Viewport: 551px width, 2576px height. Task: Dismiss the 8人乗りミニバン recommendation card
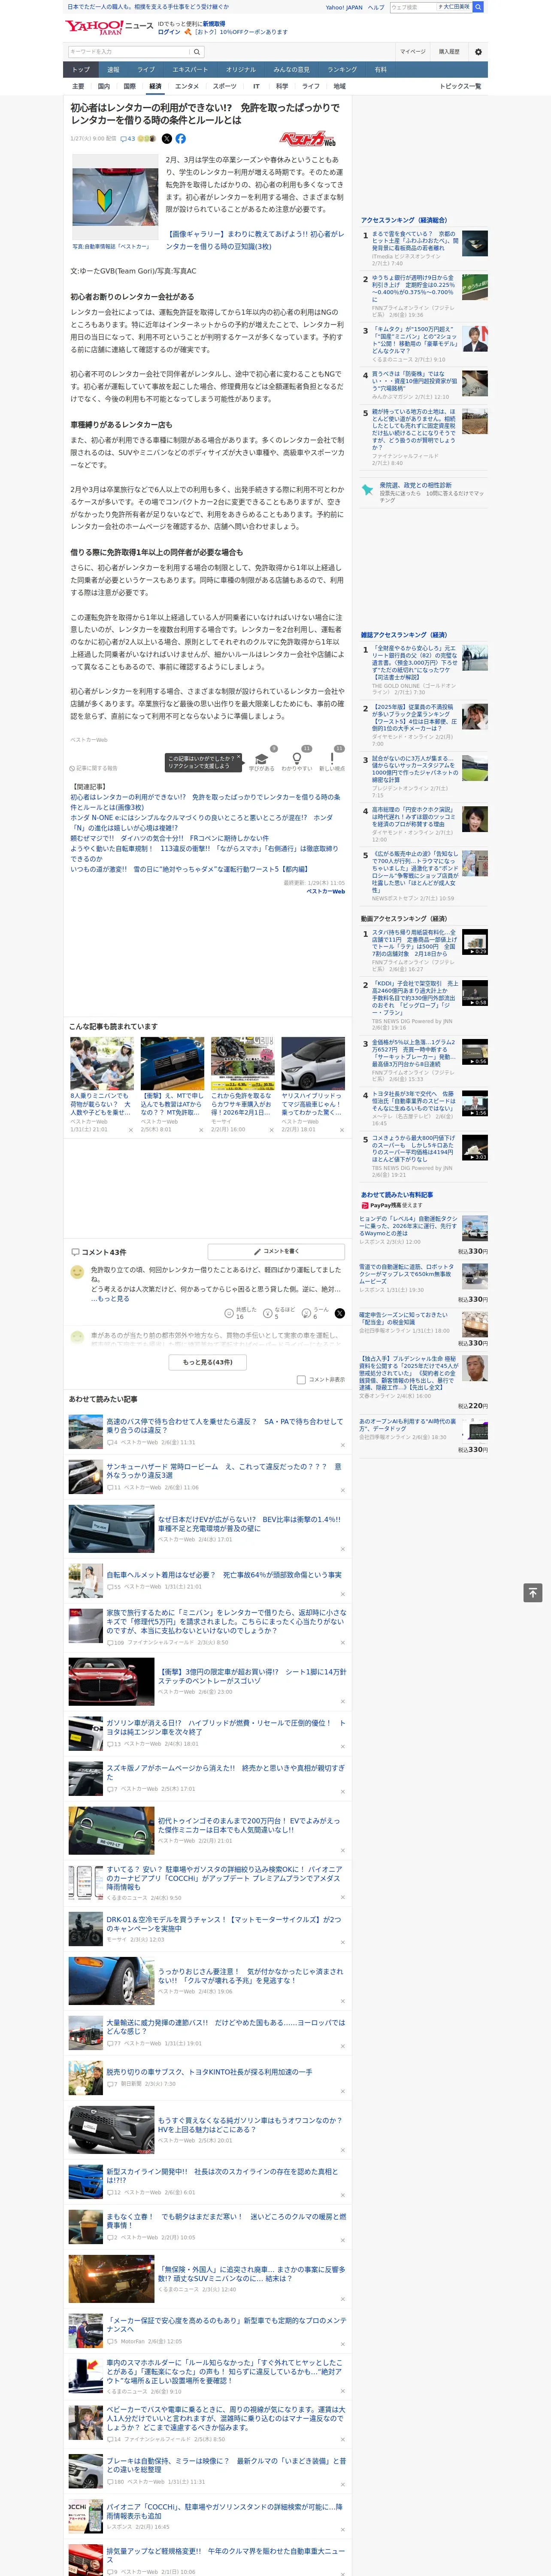pos(131,1130)
